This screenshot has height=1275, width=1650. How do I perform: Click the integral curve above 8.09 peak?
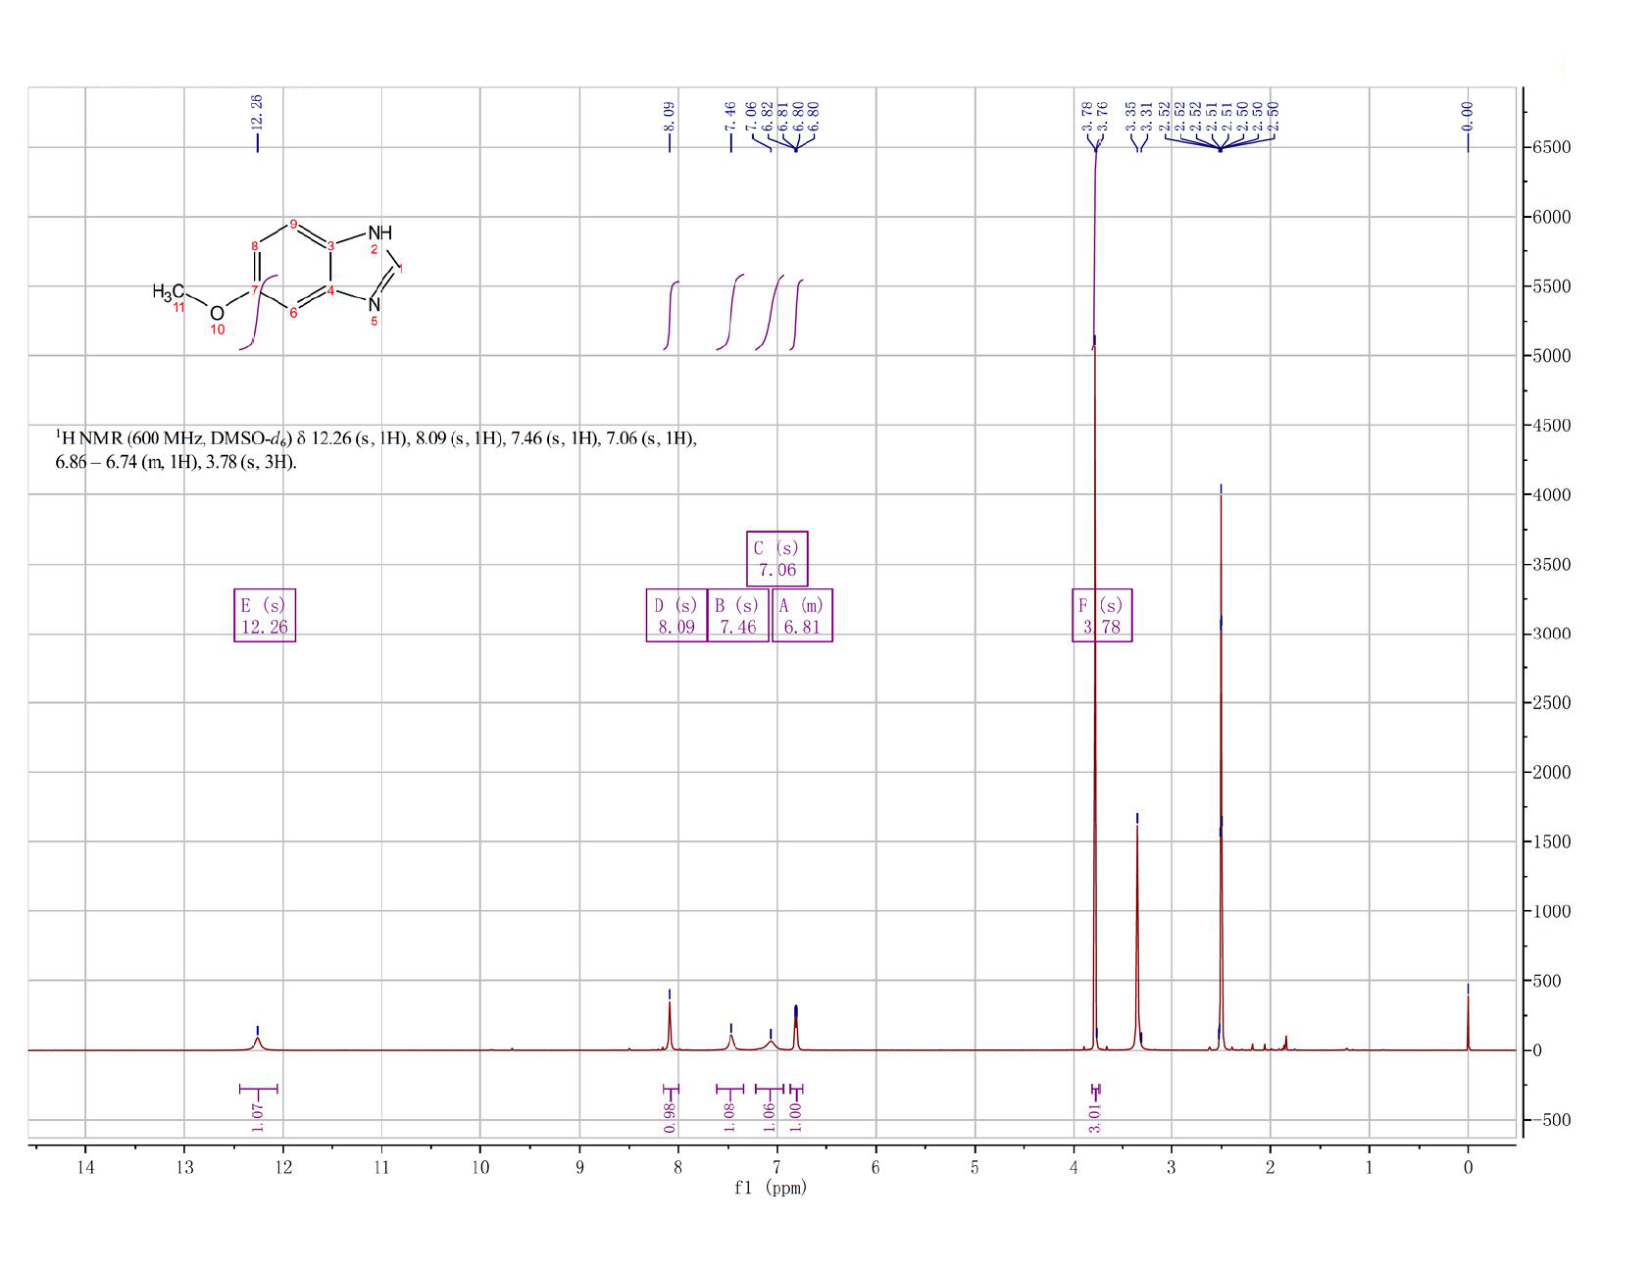click(671, 316)
